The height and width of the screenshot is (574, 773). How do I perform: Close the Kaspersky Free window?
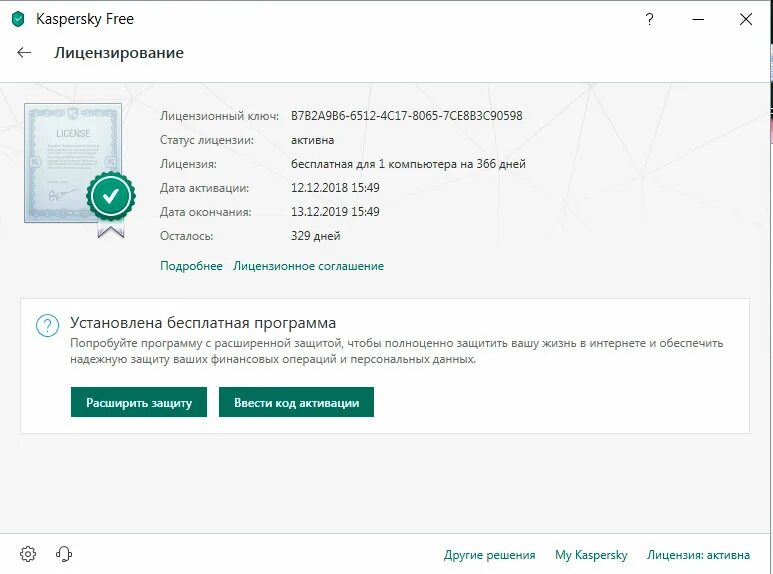[746, 19]
